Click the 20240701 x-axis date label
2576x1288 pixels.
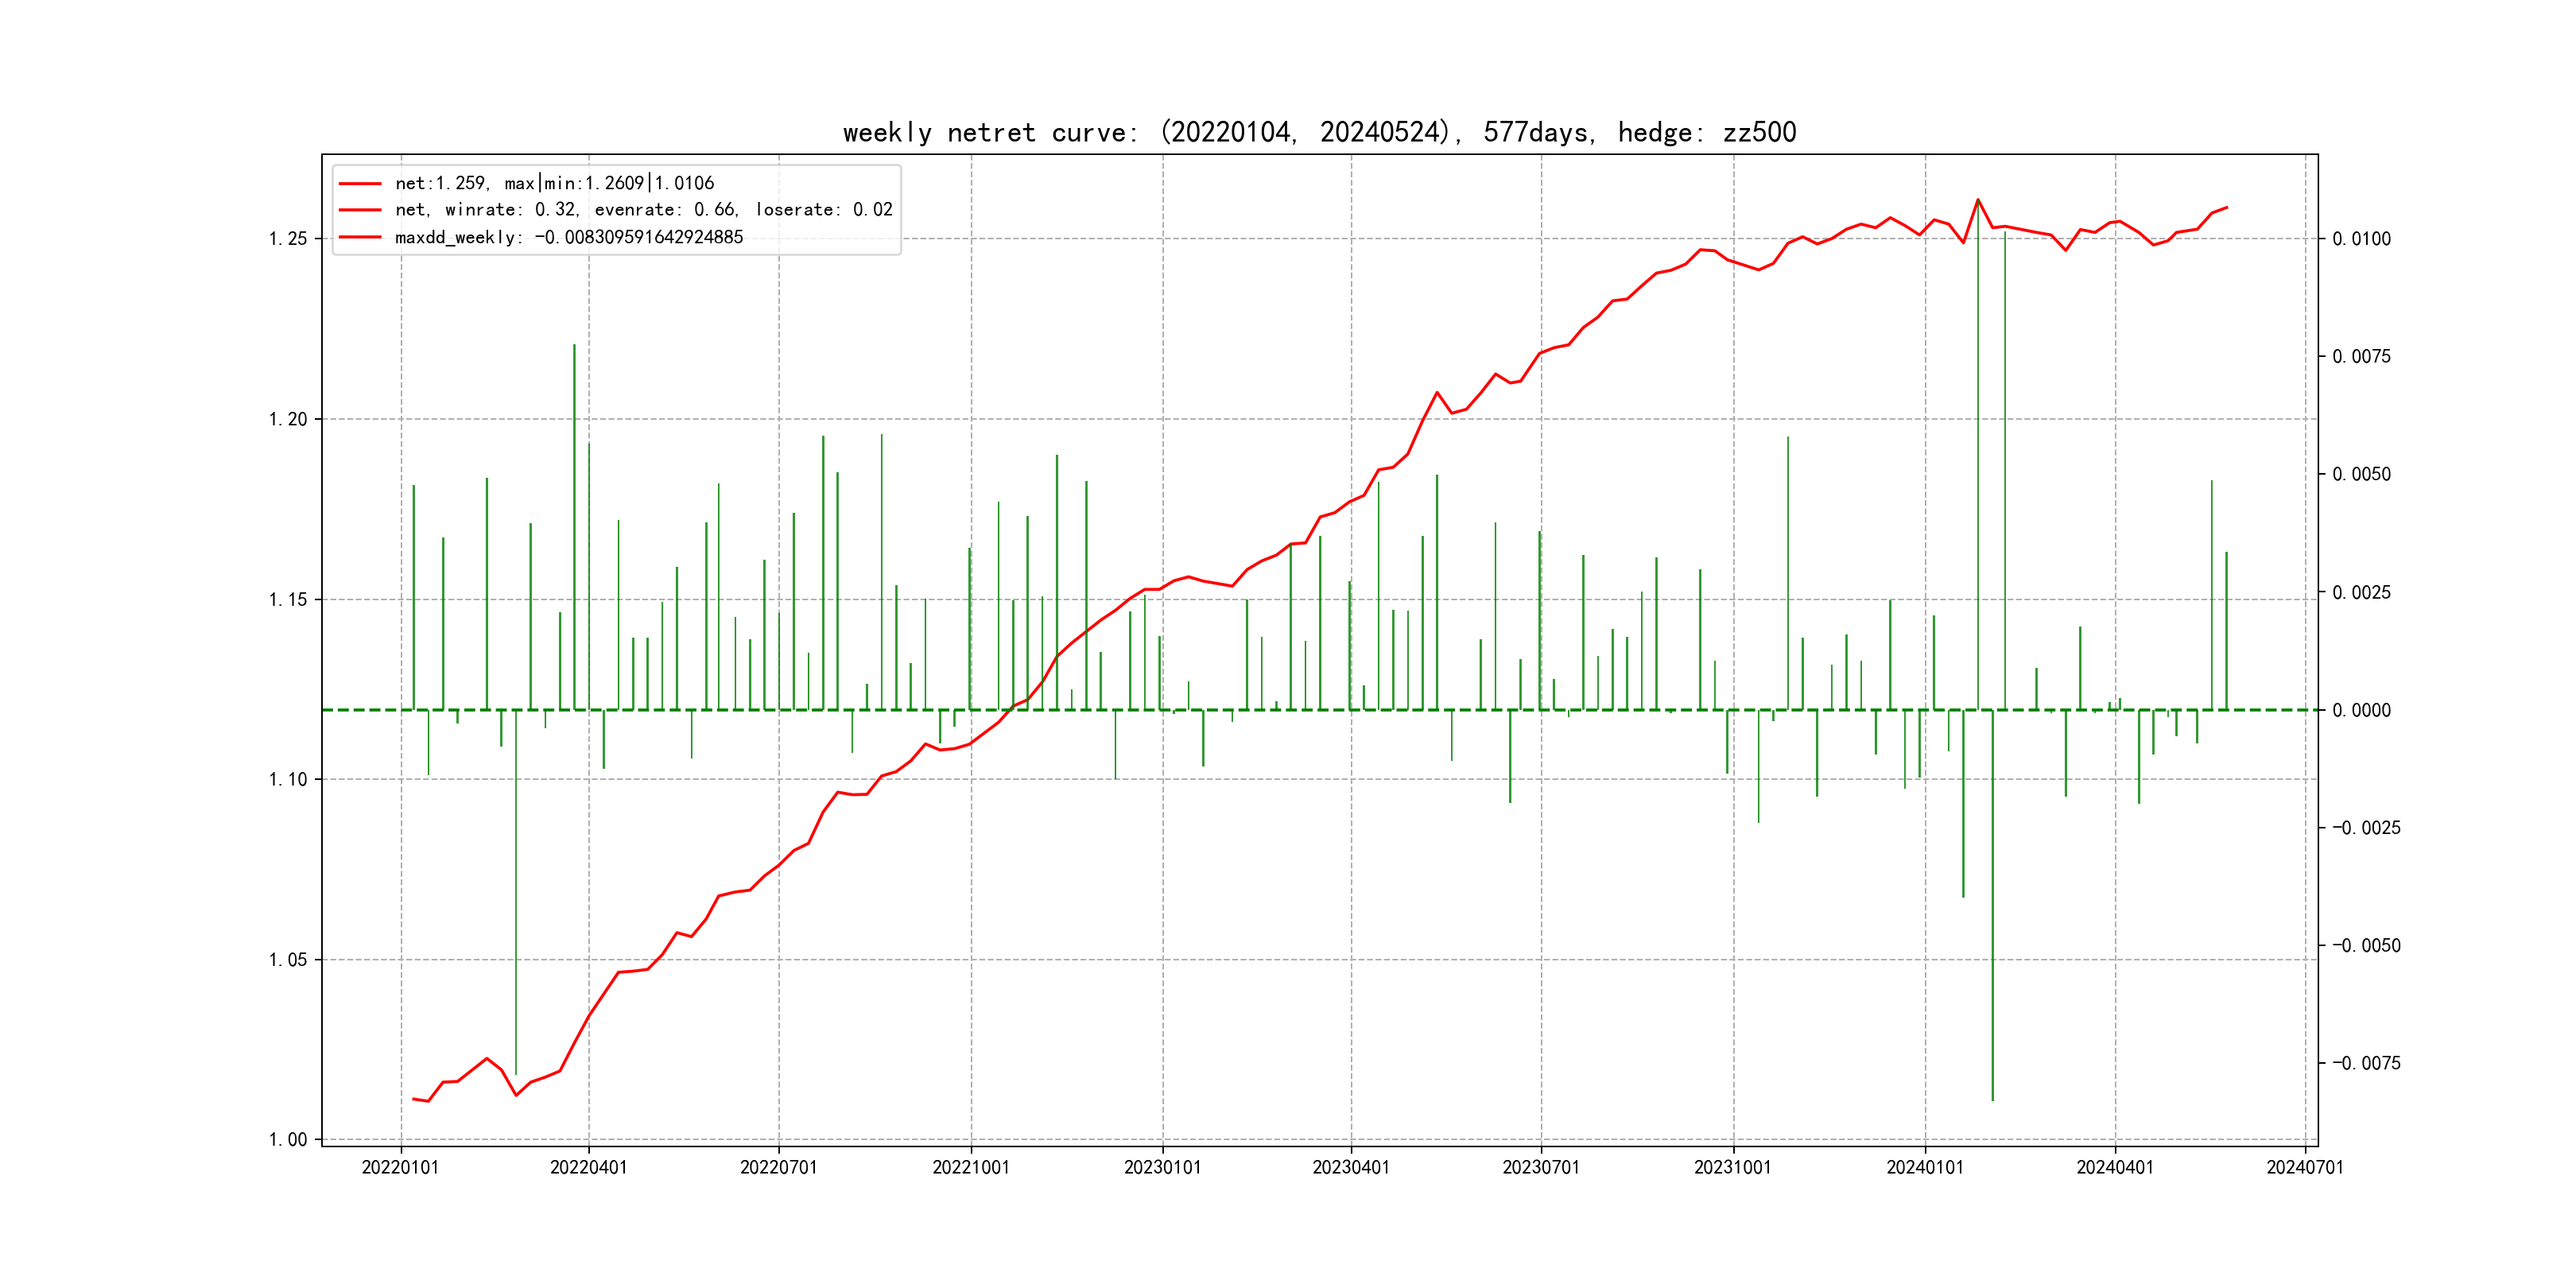point(2305,1167)
